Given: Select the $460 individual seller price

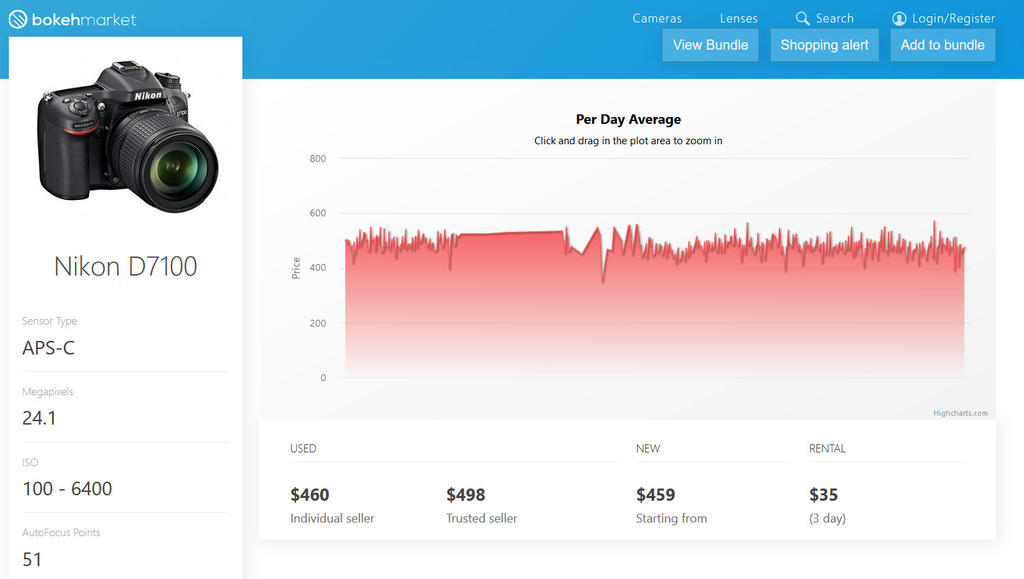Looking at the screenshot, I should (310, 495).
